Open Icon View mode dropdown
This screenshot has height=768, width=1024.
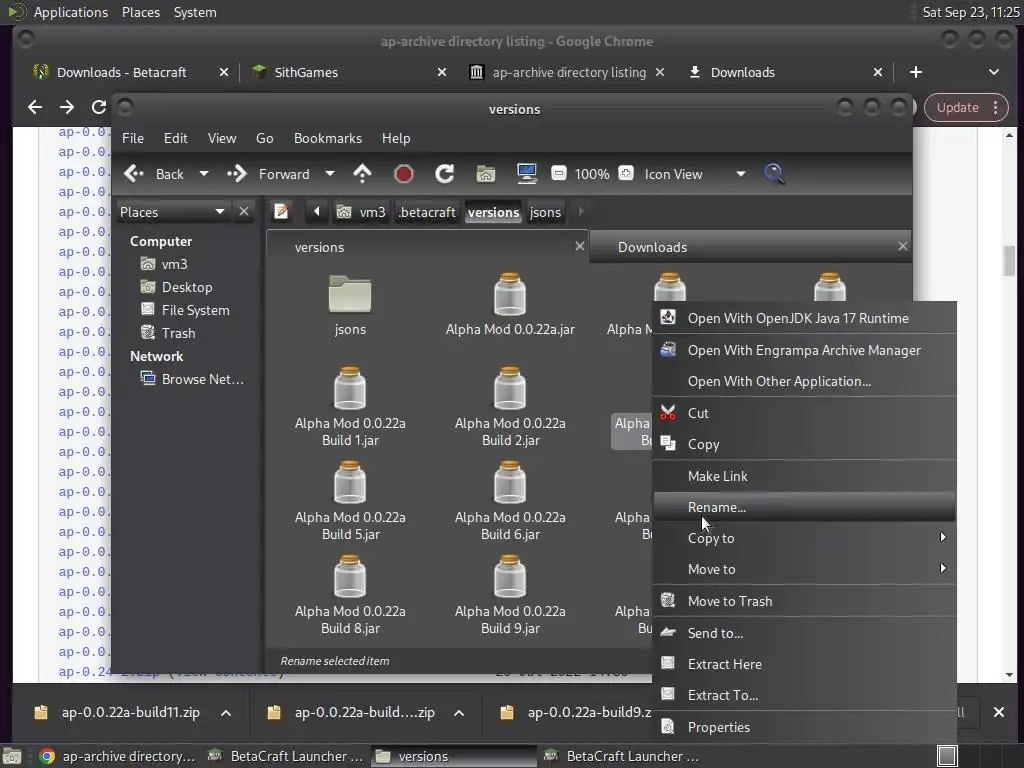pyautogui.click(x=695, y=174)
